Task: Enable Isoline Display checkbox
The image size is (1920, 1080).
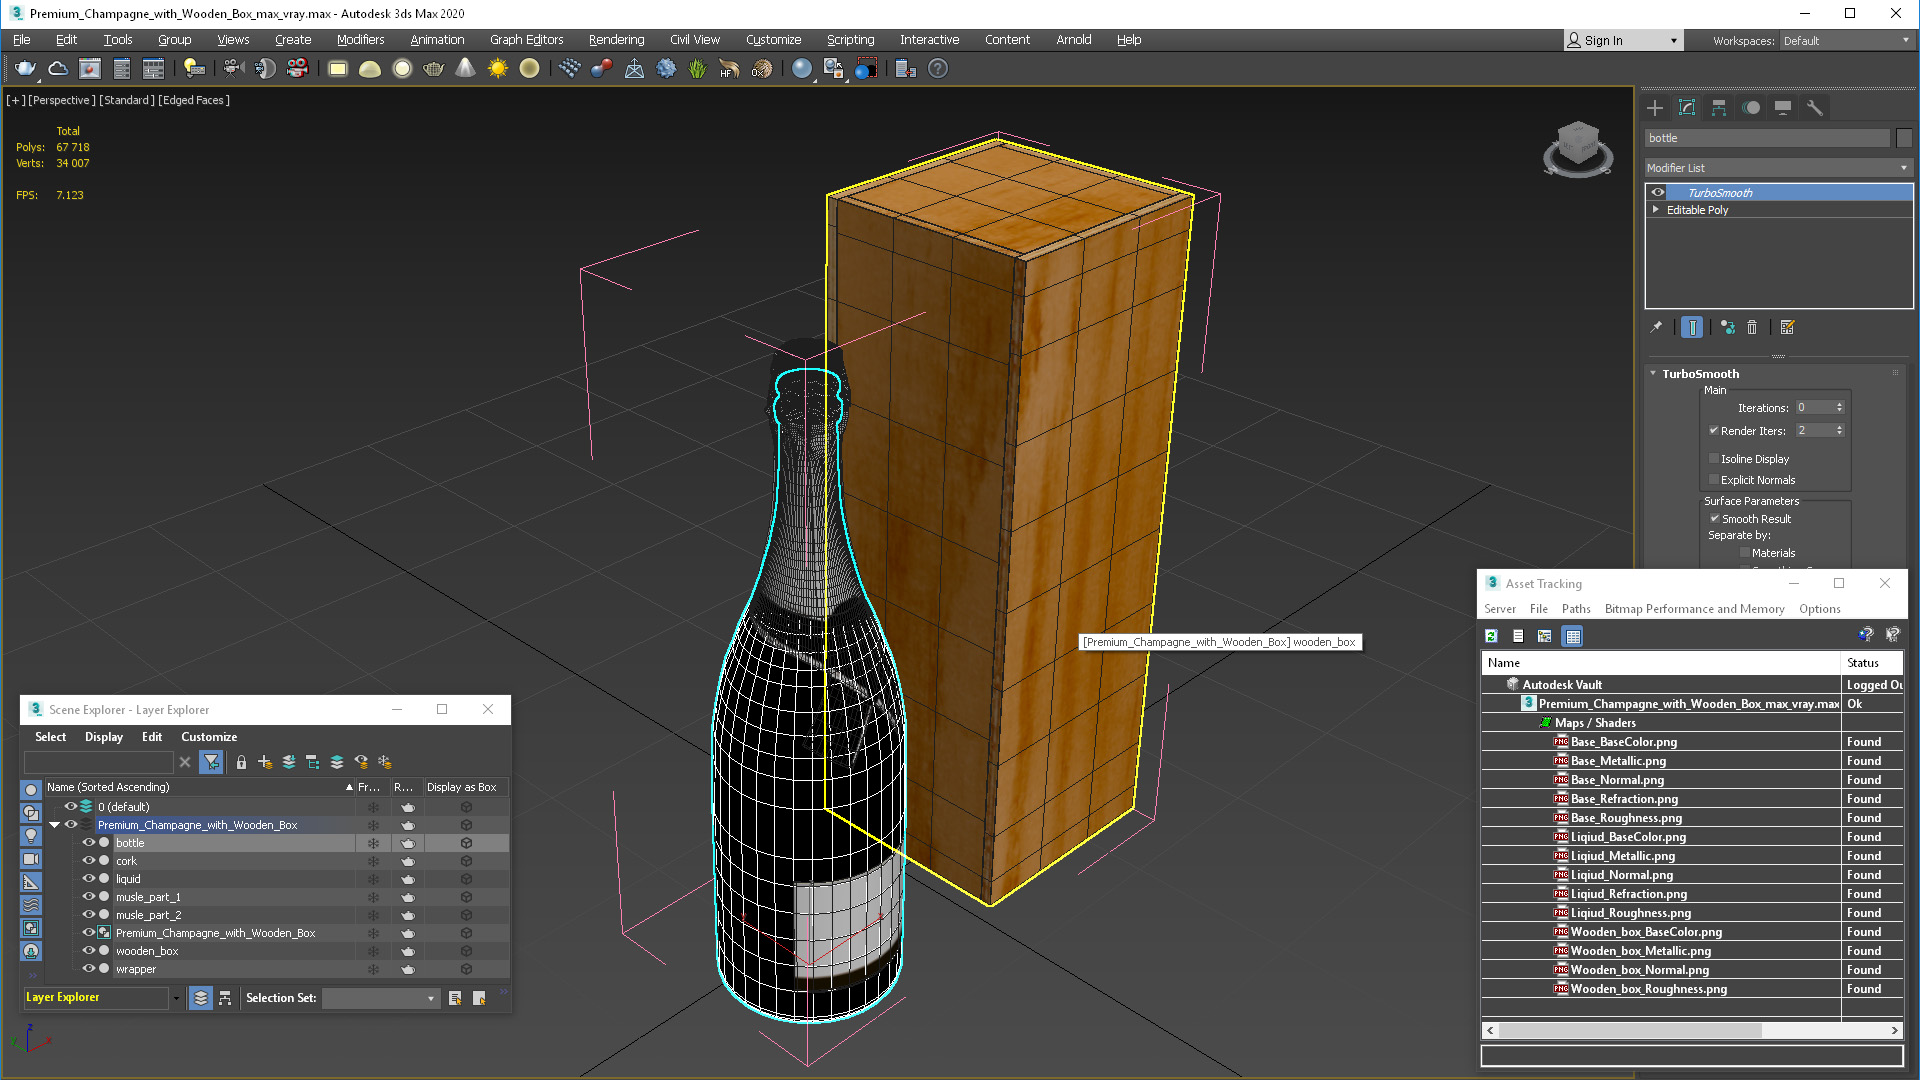Action: pyautogui.click(x=1714, y=459)
